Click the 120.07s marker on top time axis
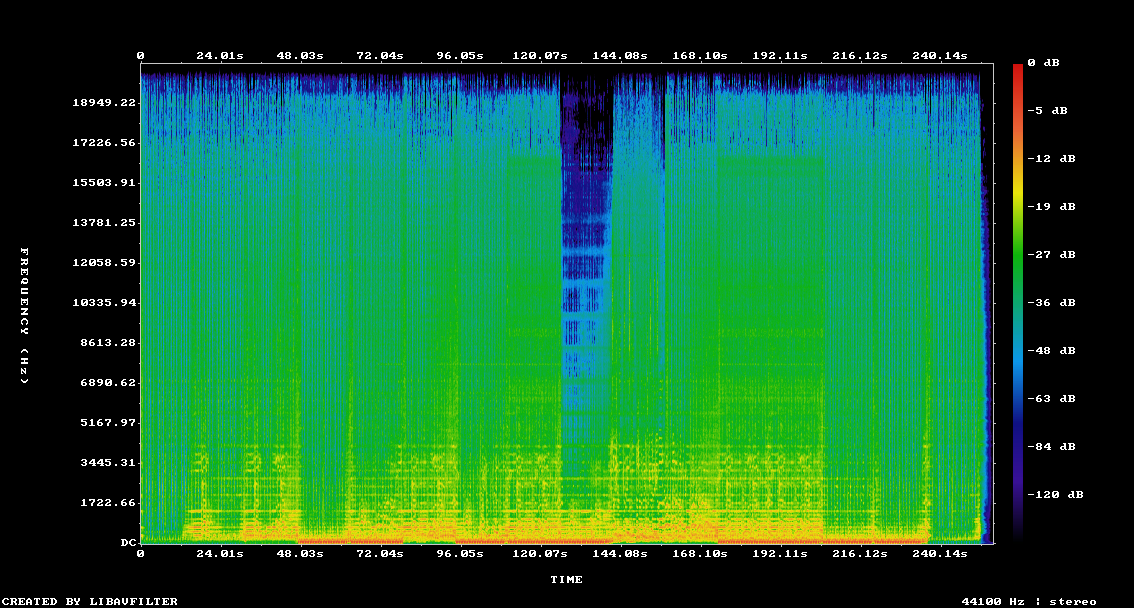Viewport: 1134px width, 608px height. 540,56
